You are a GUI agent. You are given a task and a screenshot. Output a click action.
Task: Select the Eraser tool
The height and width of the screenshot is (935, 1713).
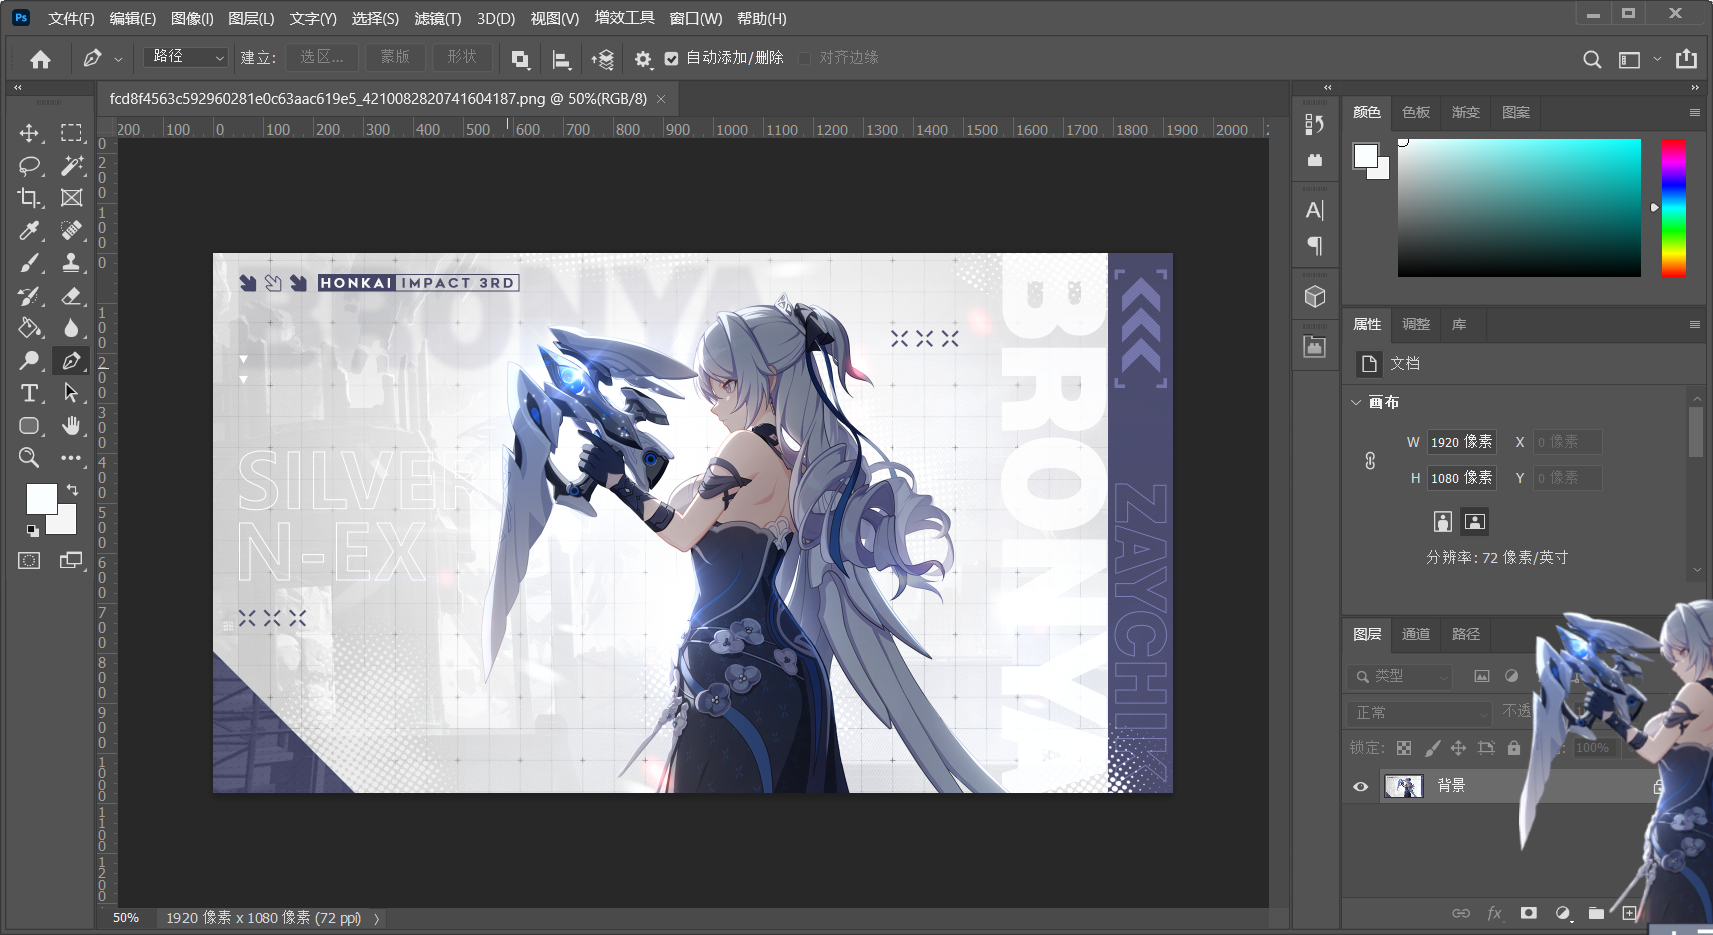(x=71, y=296)
